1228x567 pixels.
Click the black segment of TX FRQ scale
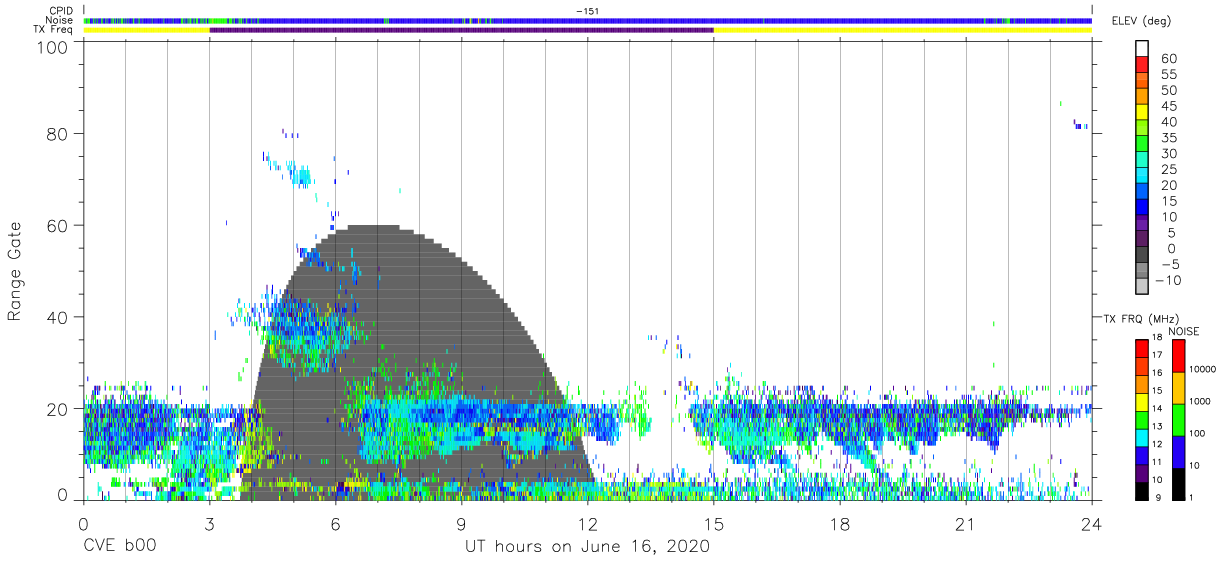(1142, 490)
